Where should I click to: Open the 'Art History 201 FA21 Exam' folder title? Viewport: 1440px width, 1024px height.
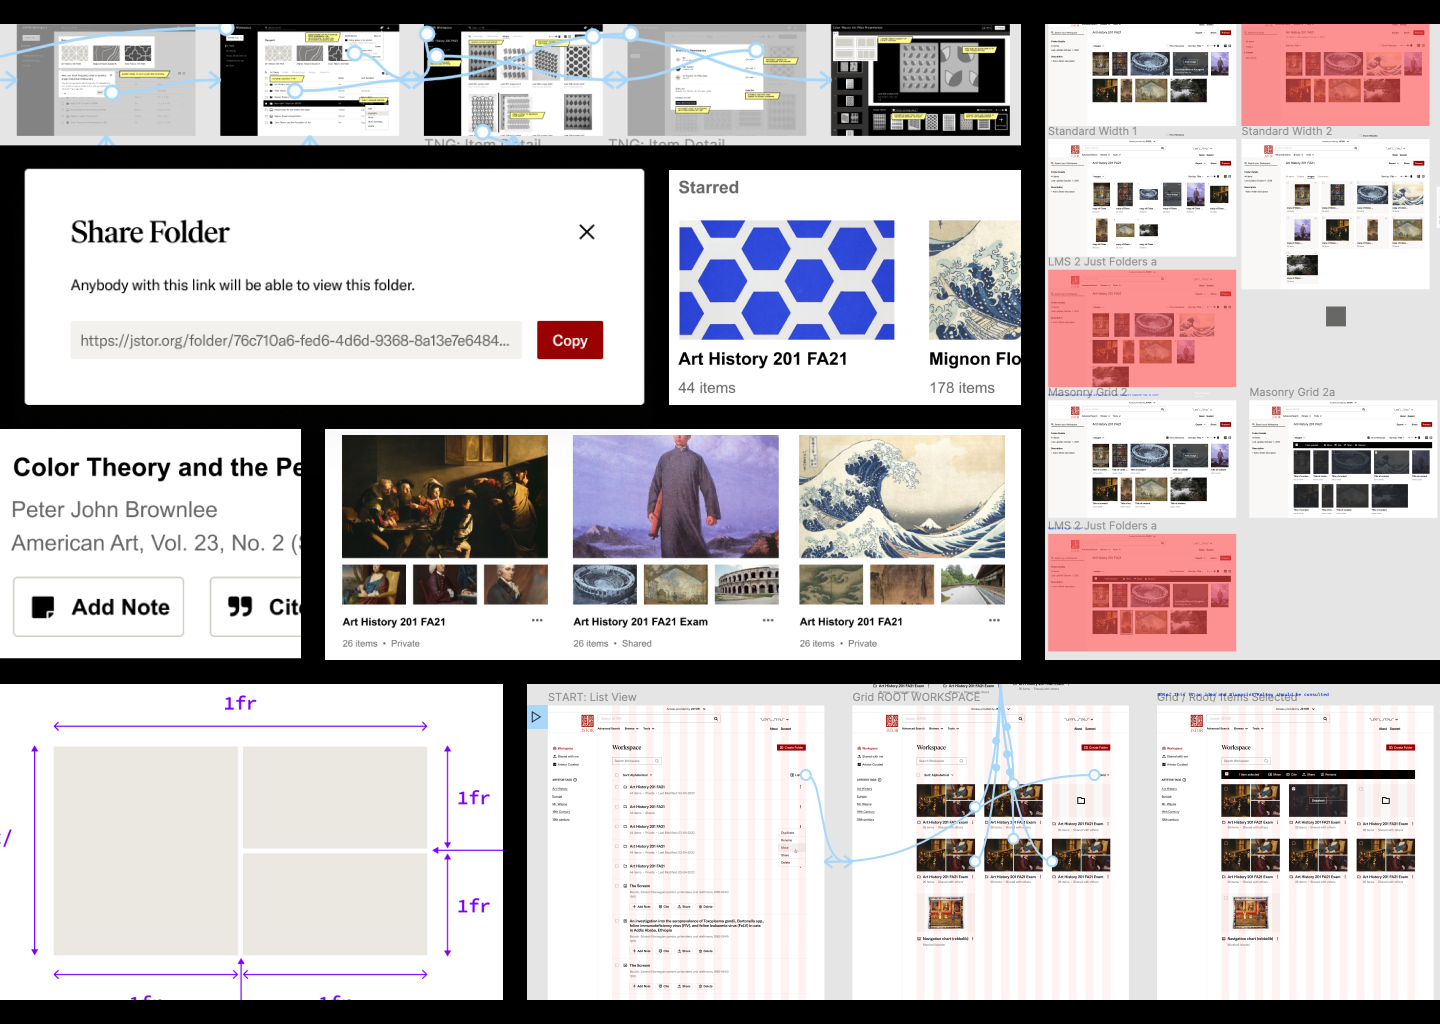tap(640, 622)
